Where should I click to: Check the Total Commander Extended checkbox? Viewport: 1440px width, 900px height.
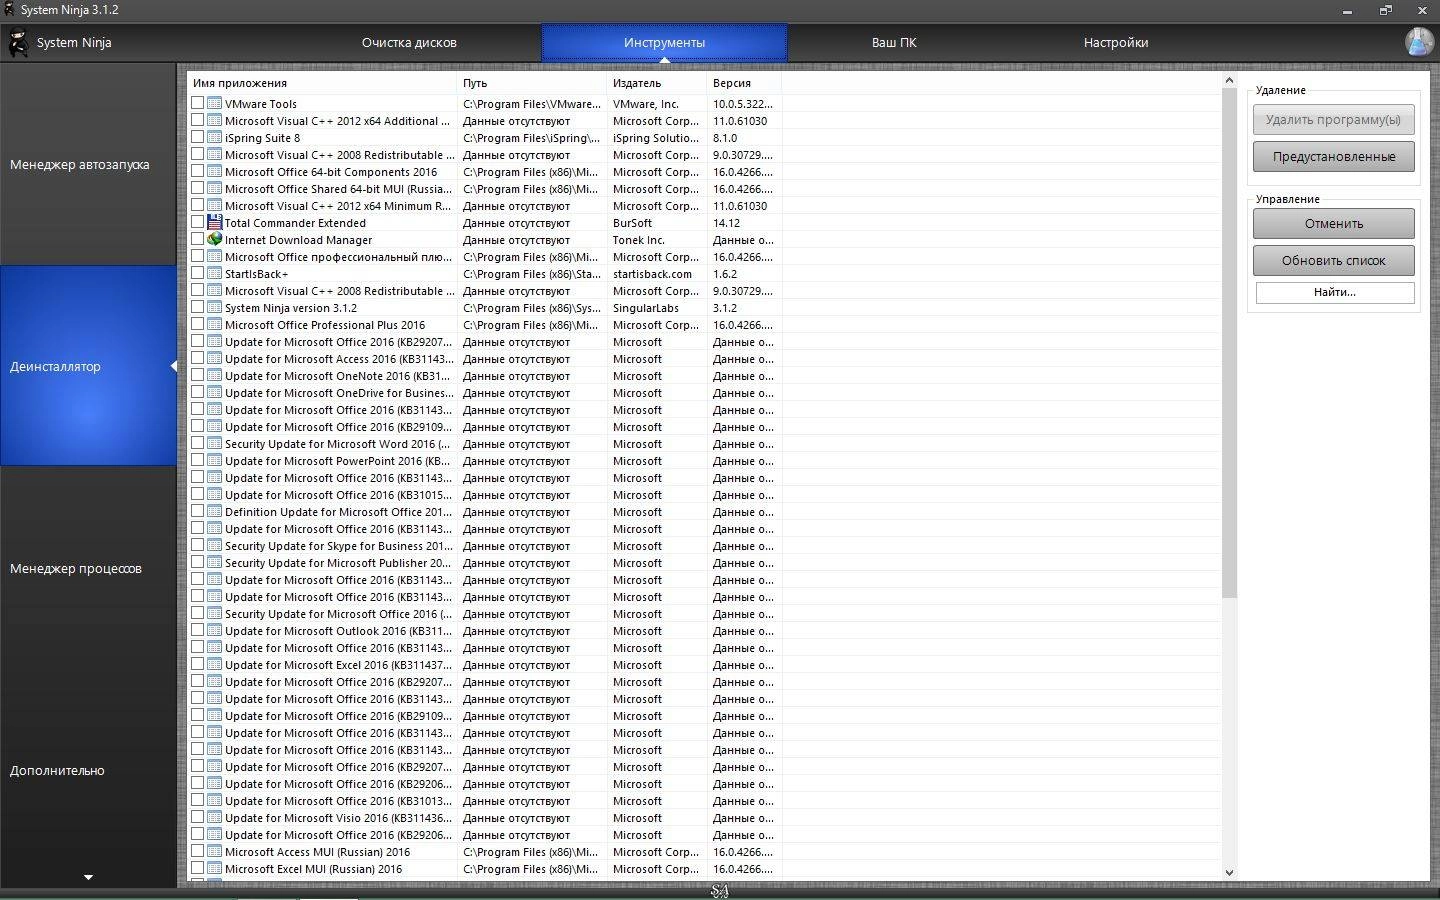tap(197, 222)
